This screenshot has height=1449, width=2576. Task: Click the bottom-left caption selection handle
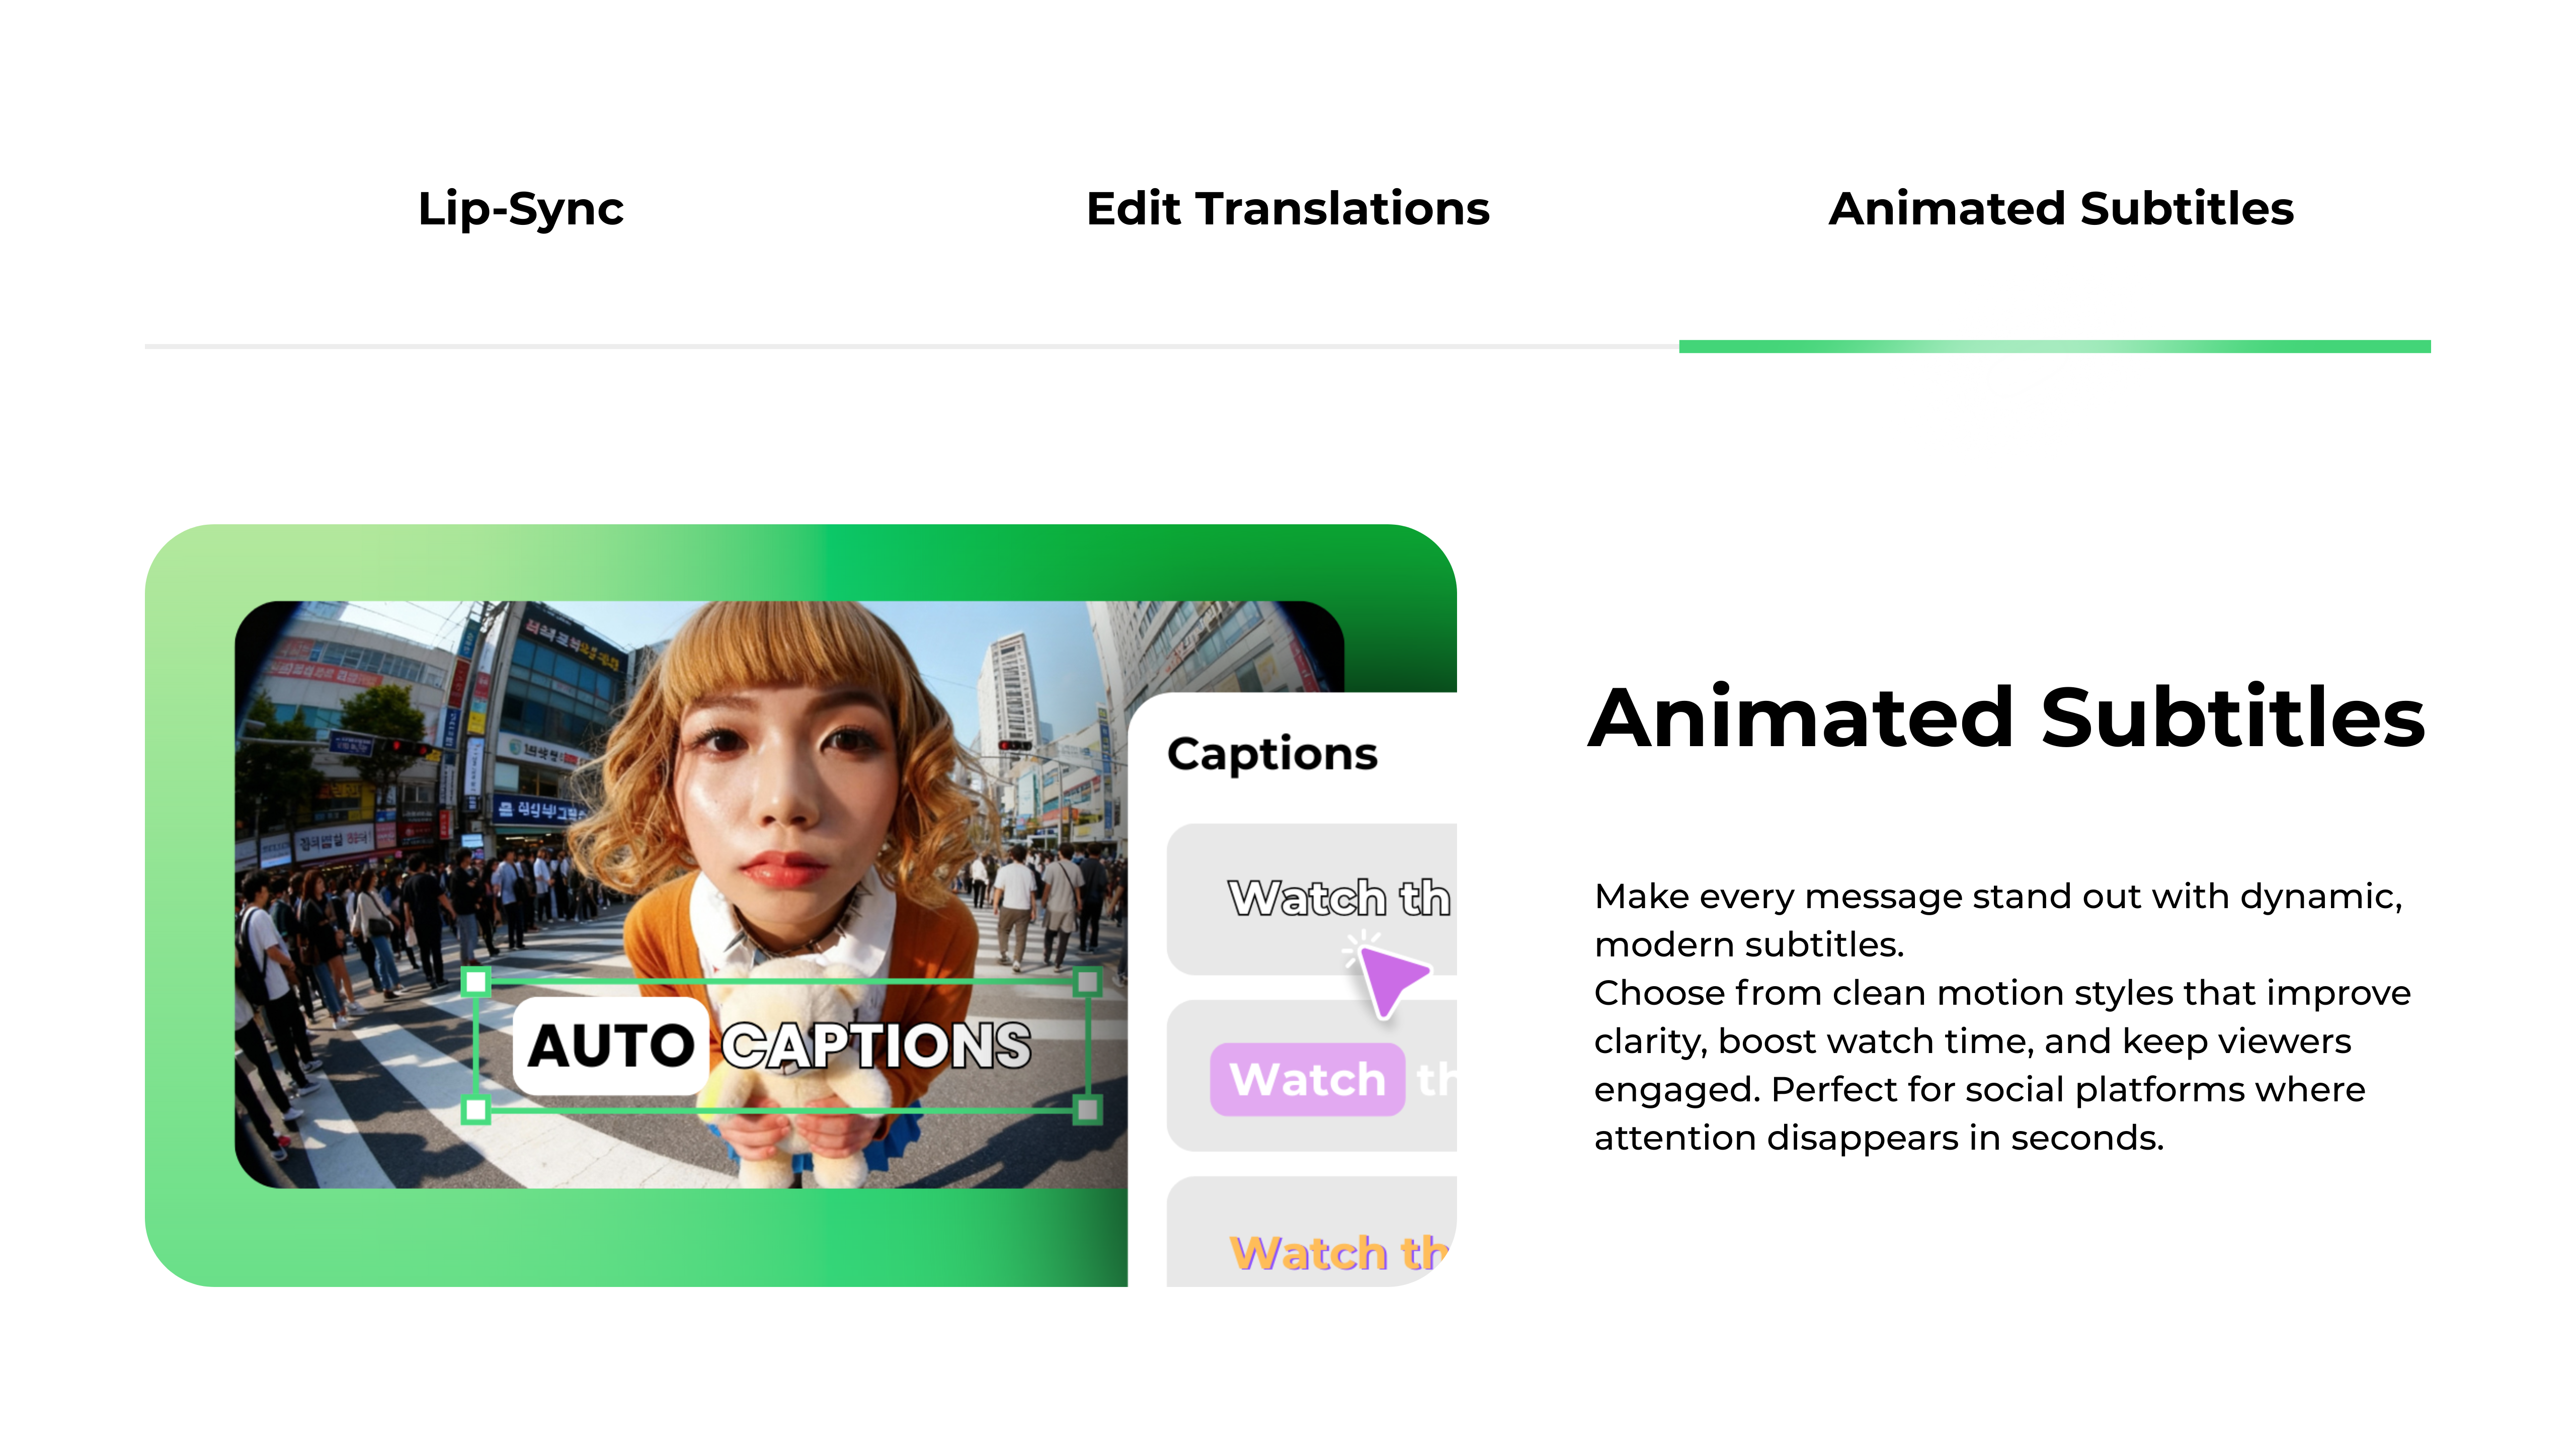(477, 1109)
